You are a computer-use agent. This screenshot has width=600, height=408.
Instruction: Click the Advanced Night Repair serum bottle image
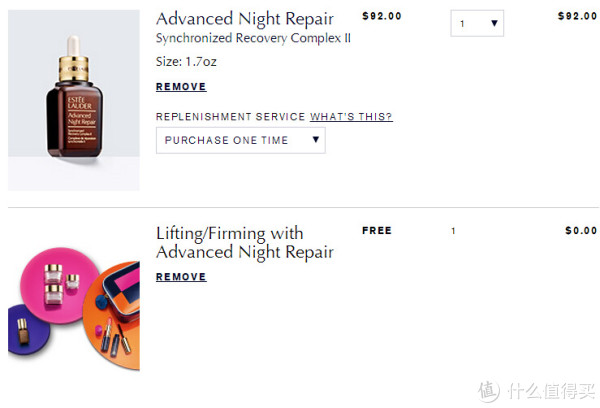[x=74, y=100]
